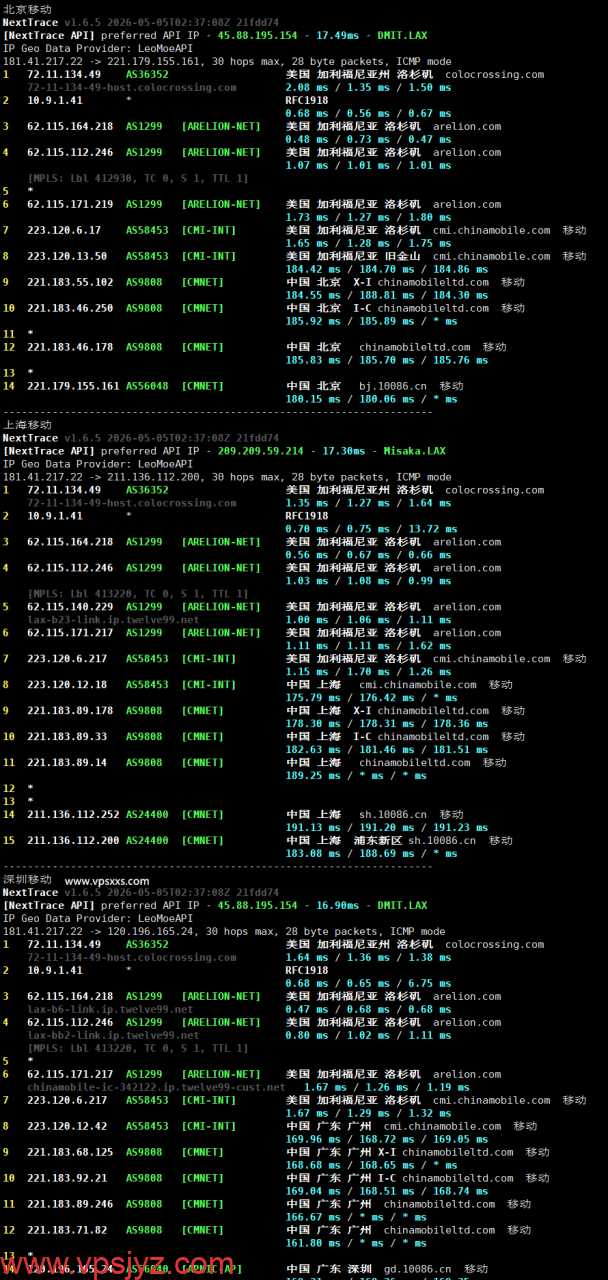Select hop IP 221.183.89.14
The height and width of the screenshot is (1280, 608).
tap(67, 763)
